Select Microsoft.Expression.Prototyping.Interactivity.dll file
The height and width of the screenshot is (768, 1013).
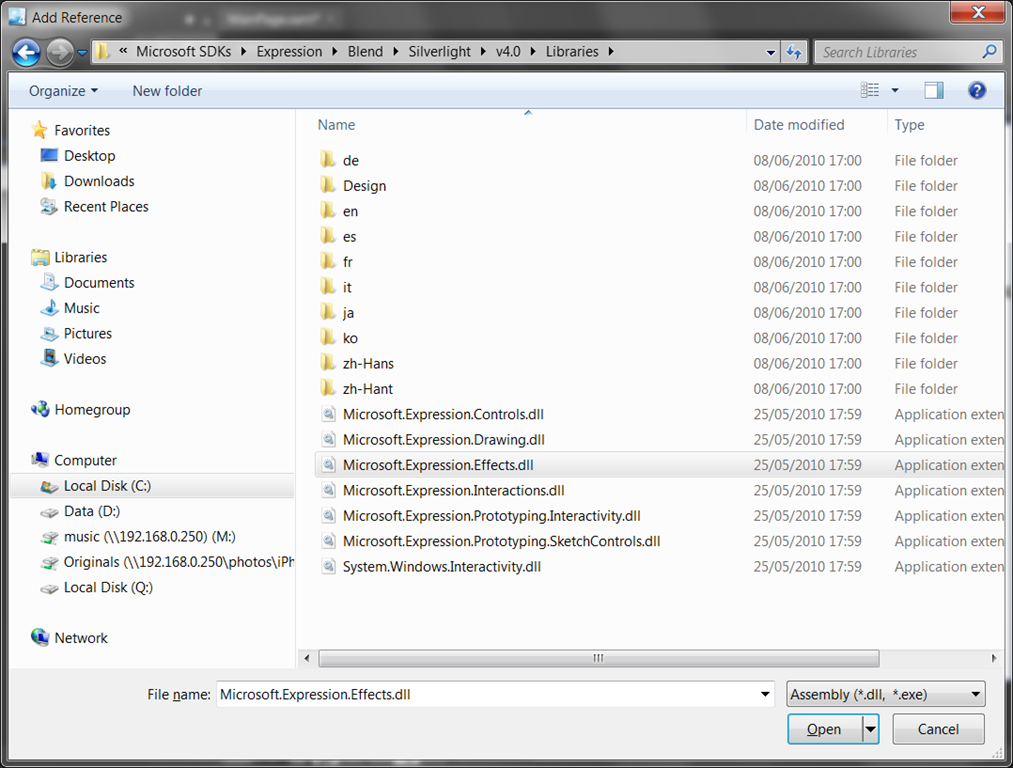click(492, 516)
